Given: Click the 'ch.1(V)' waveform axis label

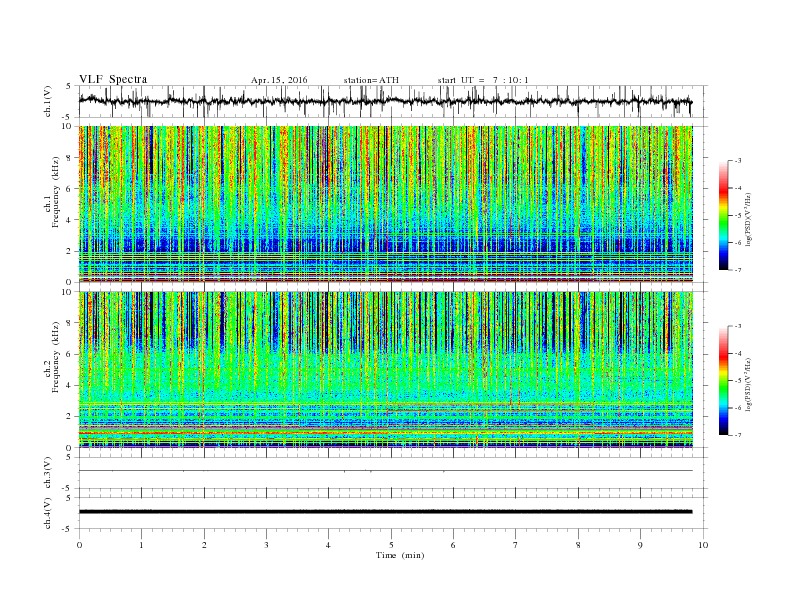Looking at the screenshot, I should (x=48, y=101).
